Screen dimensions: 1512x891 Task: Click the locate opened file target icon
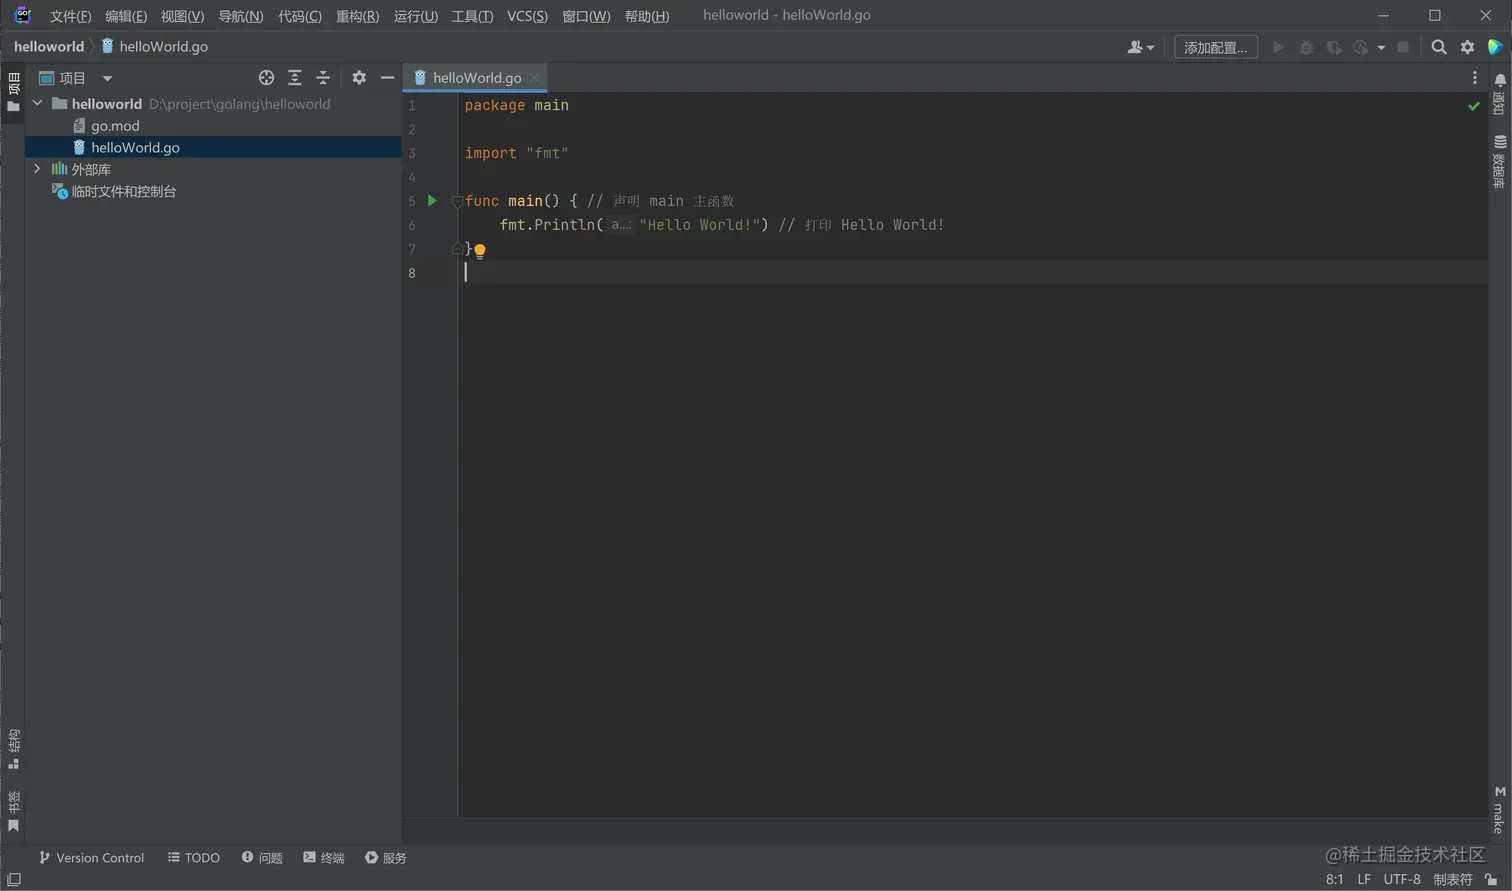[266, 77]
